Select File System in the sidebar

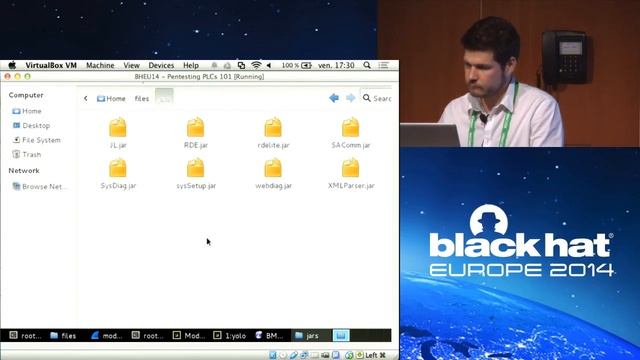tap(37, 140)
